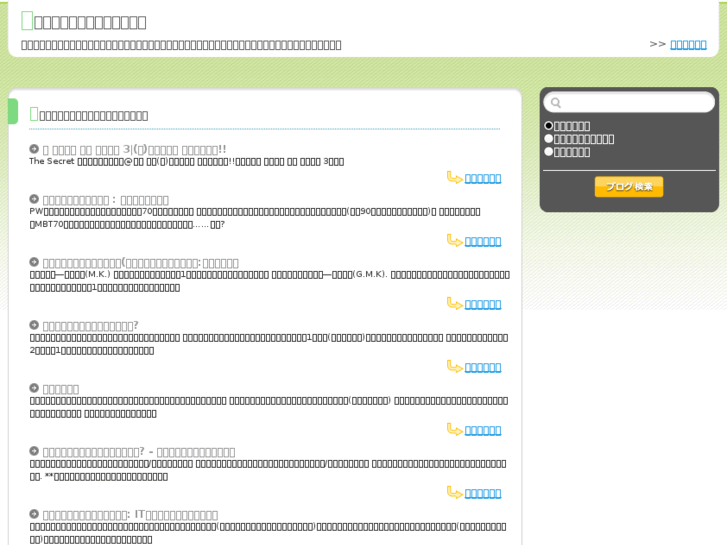Open the entry title ending with a question mark
Screen dimensions: 727x545
[90, 326]
